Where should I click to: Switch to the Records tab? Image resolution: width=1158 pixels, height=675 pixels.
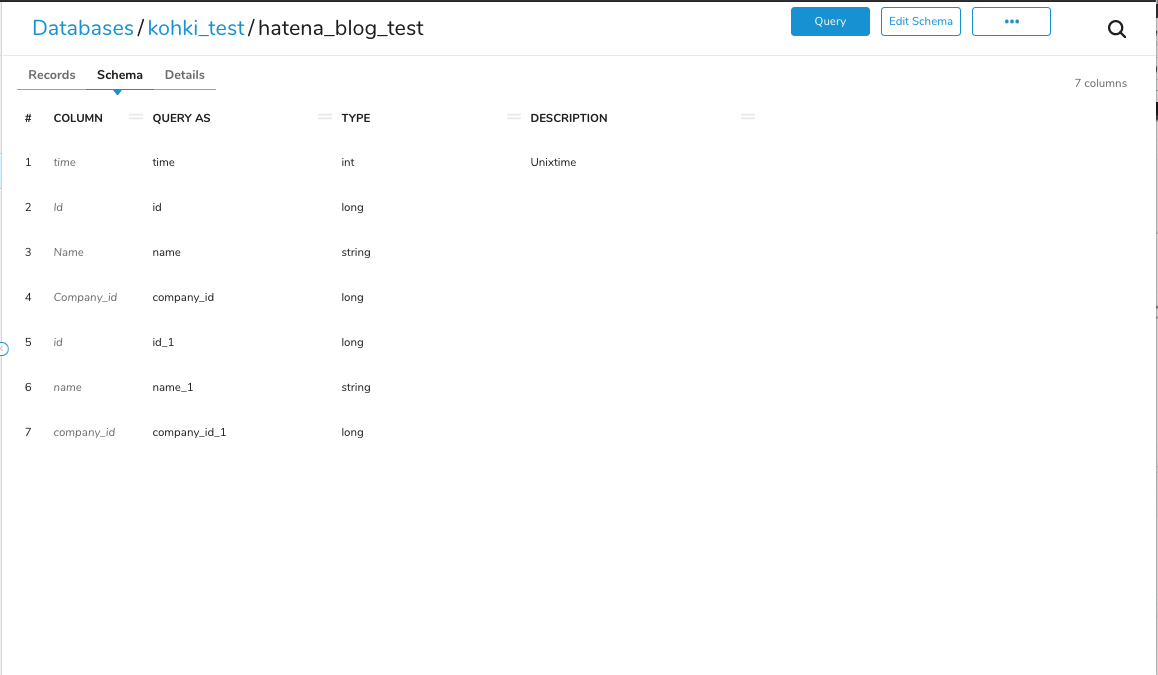coord(52,75)
